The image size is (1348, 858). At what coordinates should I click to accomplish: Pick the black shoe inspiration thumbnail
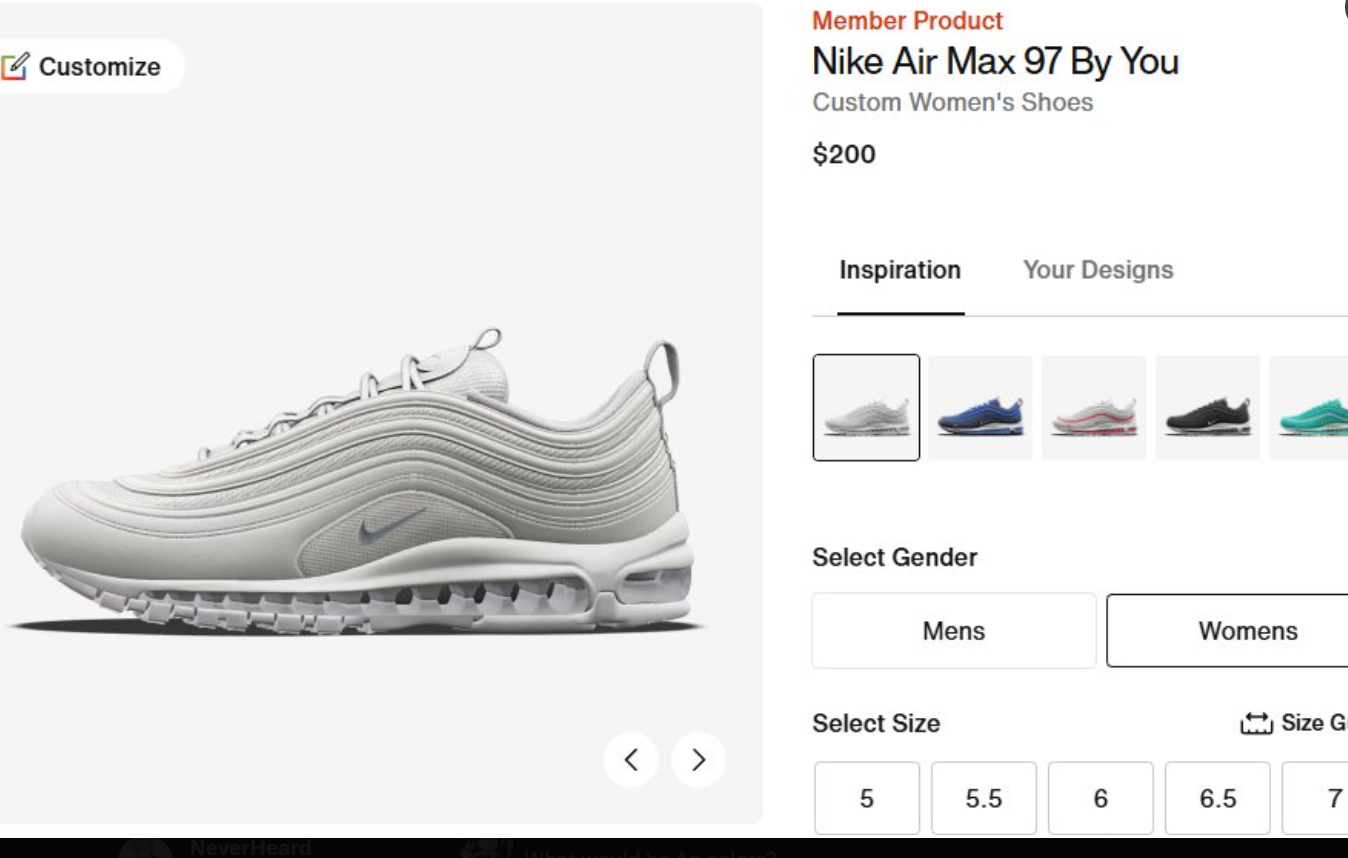(1208, 407)
